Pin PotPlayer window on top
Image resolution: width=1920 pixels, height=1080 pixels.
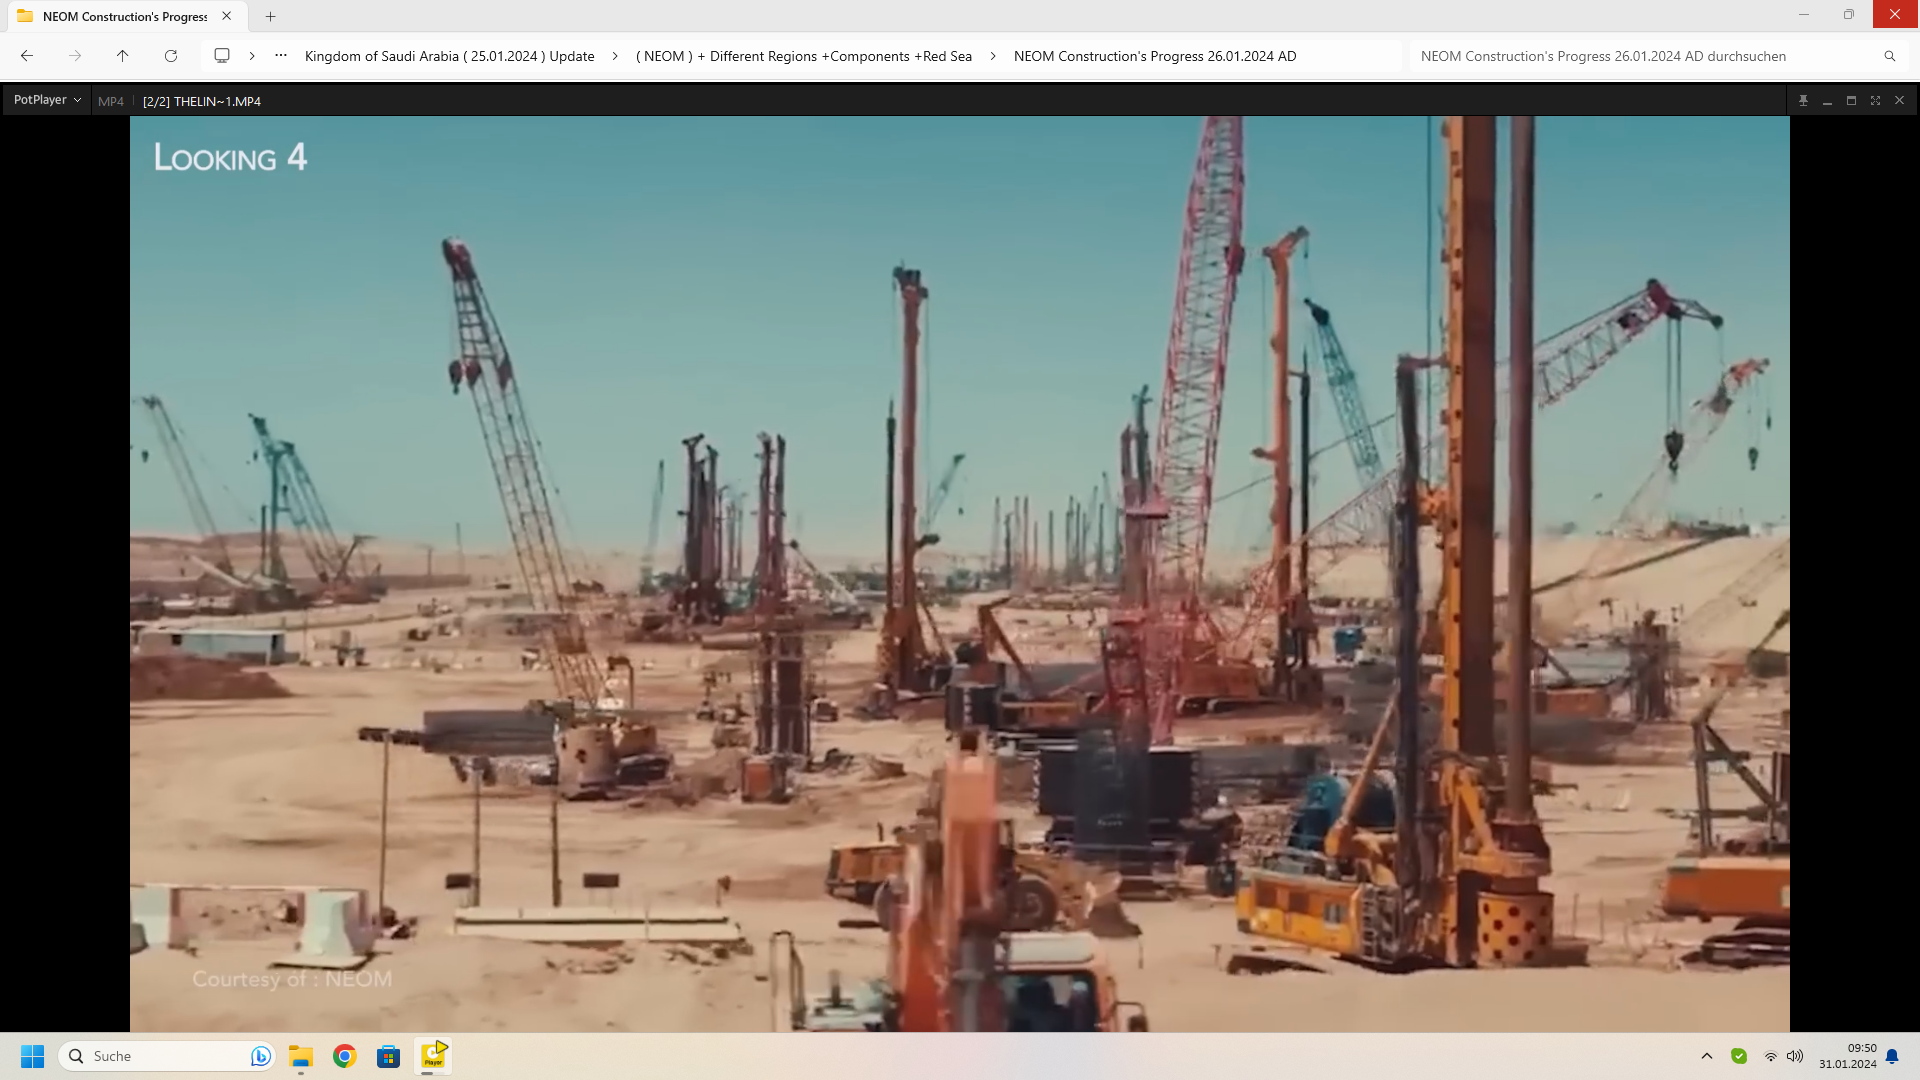pos(1803,100)
